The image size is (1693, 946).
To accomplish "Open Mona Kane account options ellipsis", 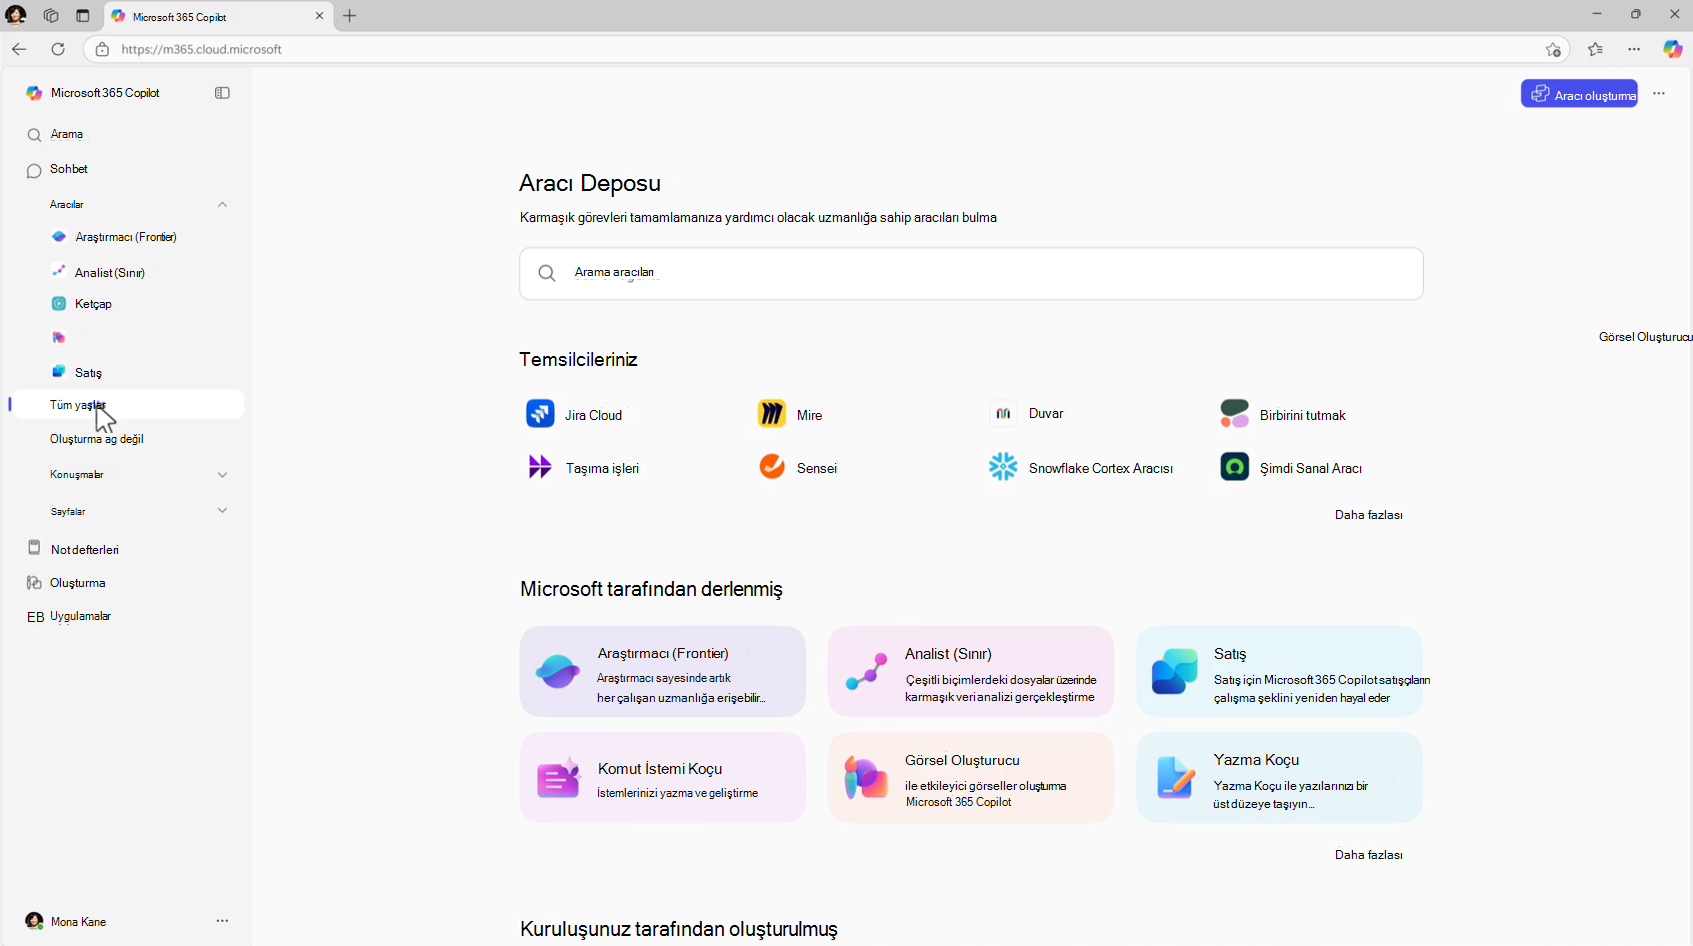I will pyautogui.click(x=222, y=921).
